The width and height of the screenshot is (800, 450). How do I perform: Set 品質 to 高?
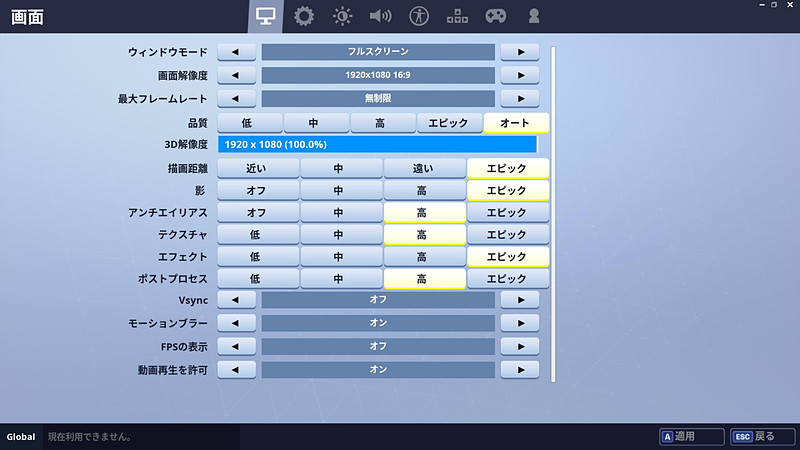(383, 123)
